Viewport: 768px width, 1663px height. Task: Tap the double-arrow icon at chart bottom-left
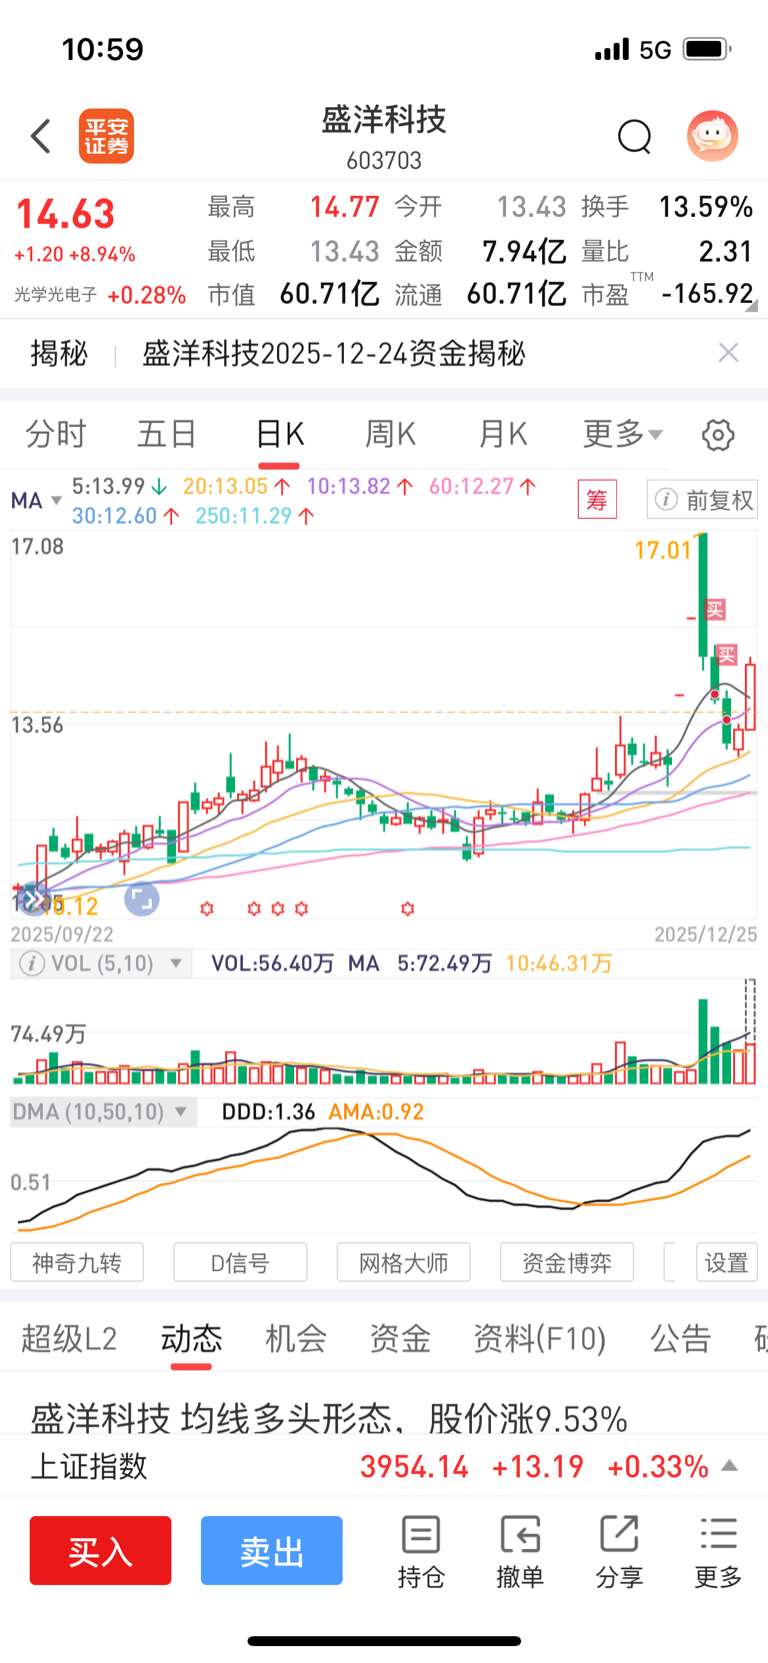point(33,899)
